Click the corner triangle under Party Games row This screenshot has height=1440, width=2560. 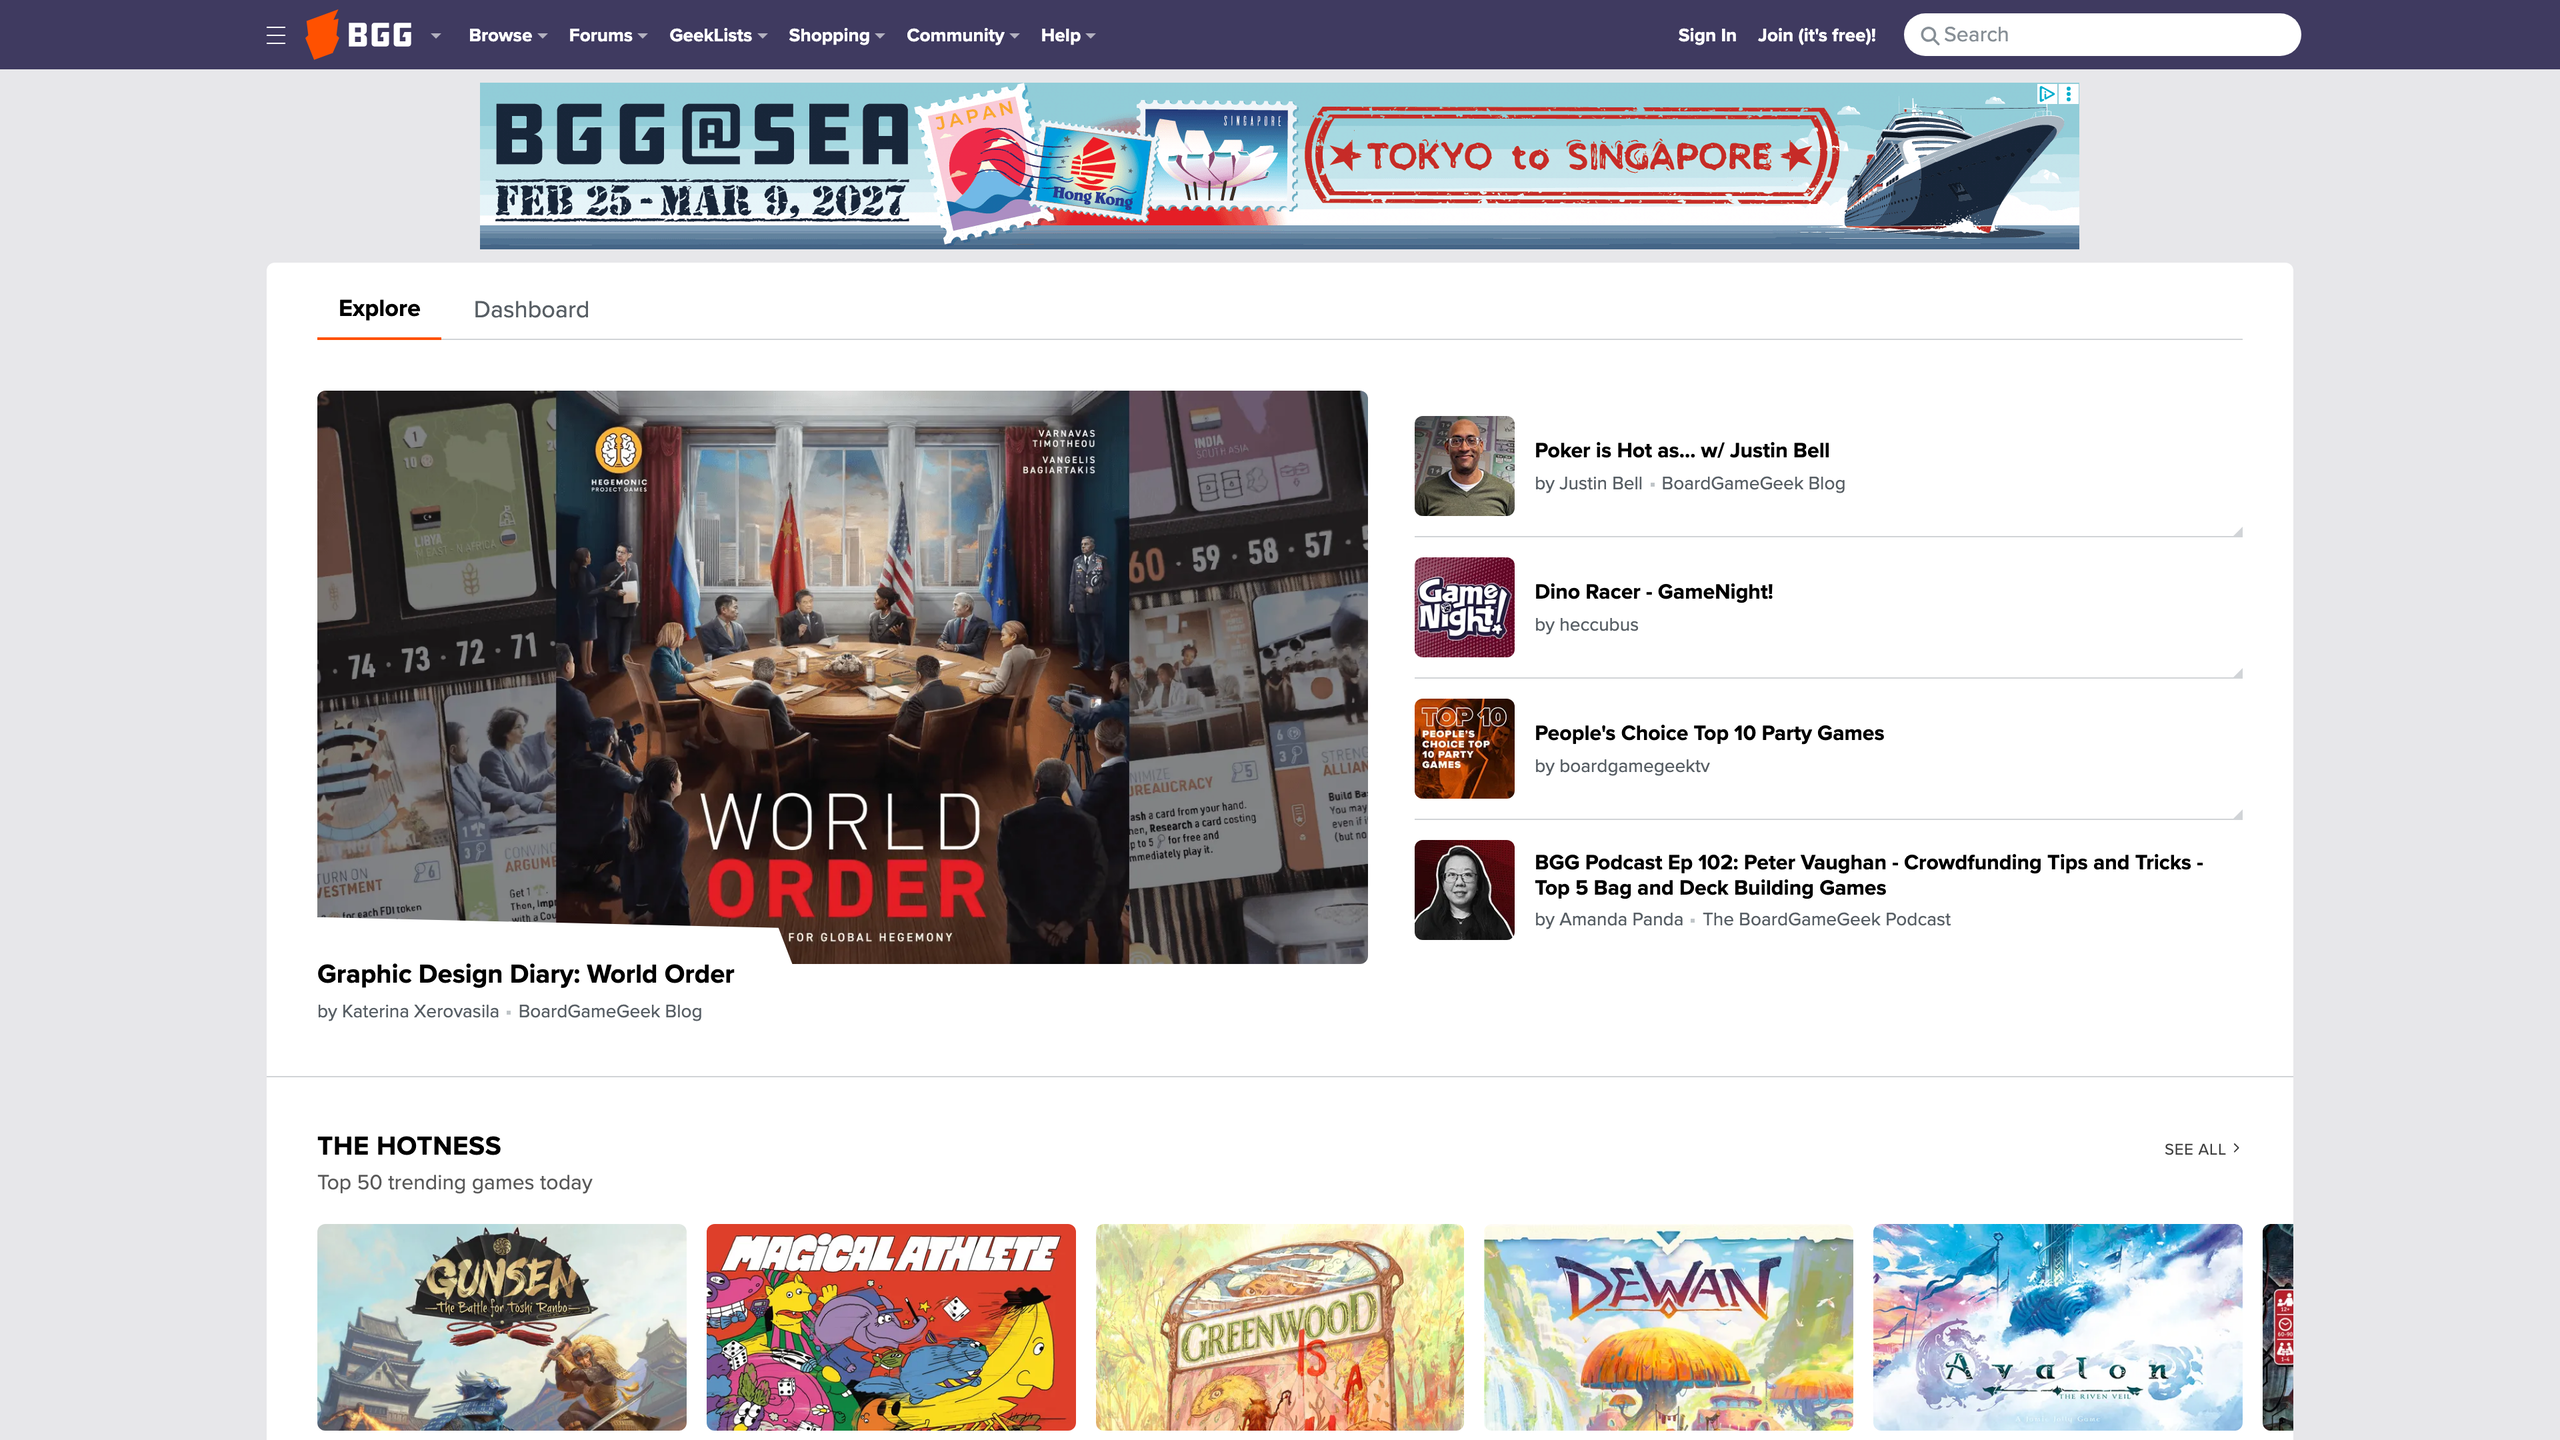coord(2238,814)
